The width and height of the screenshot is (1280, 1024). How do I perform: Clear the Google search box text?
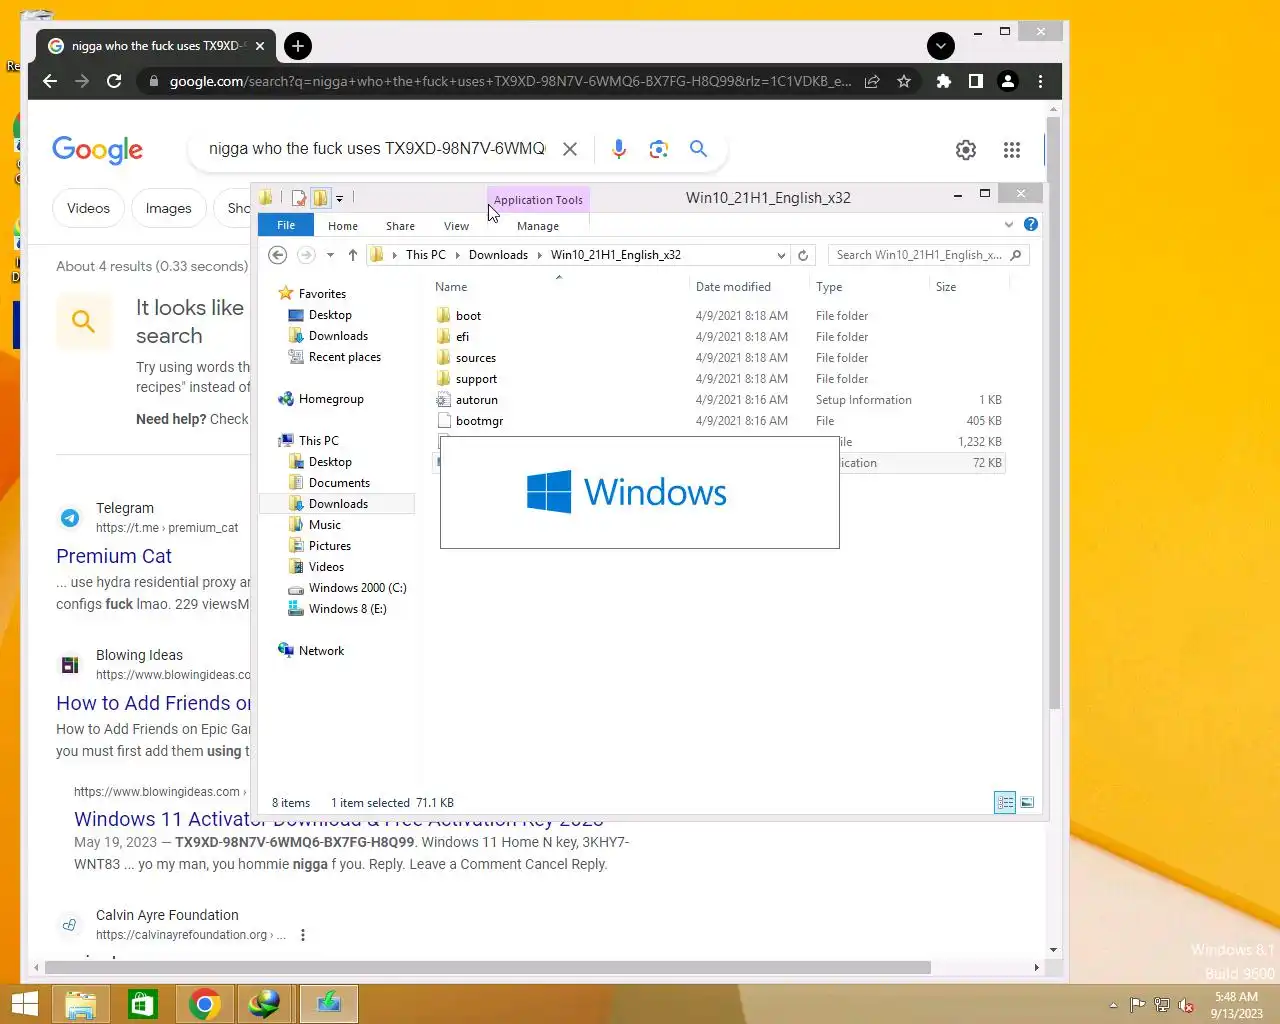pos(570,149)
